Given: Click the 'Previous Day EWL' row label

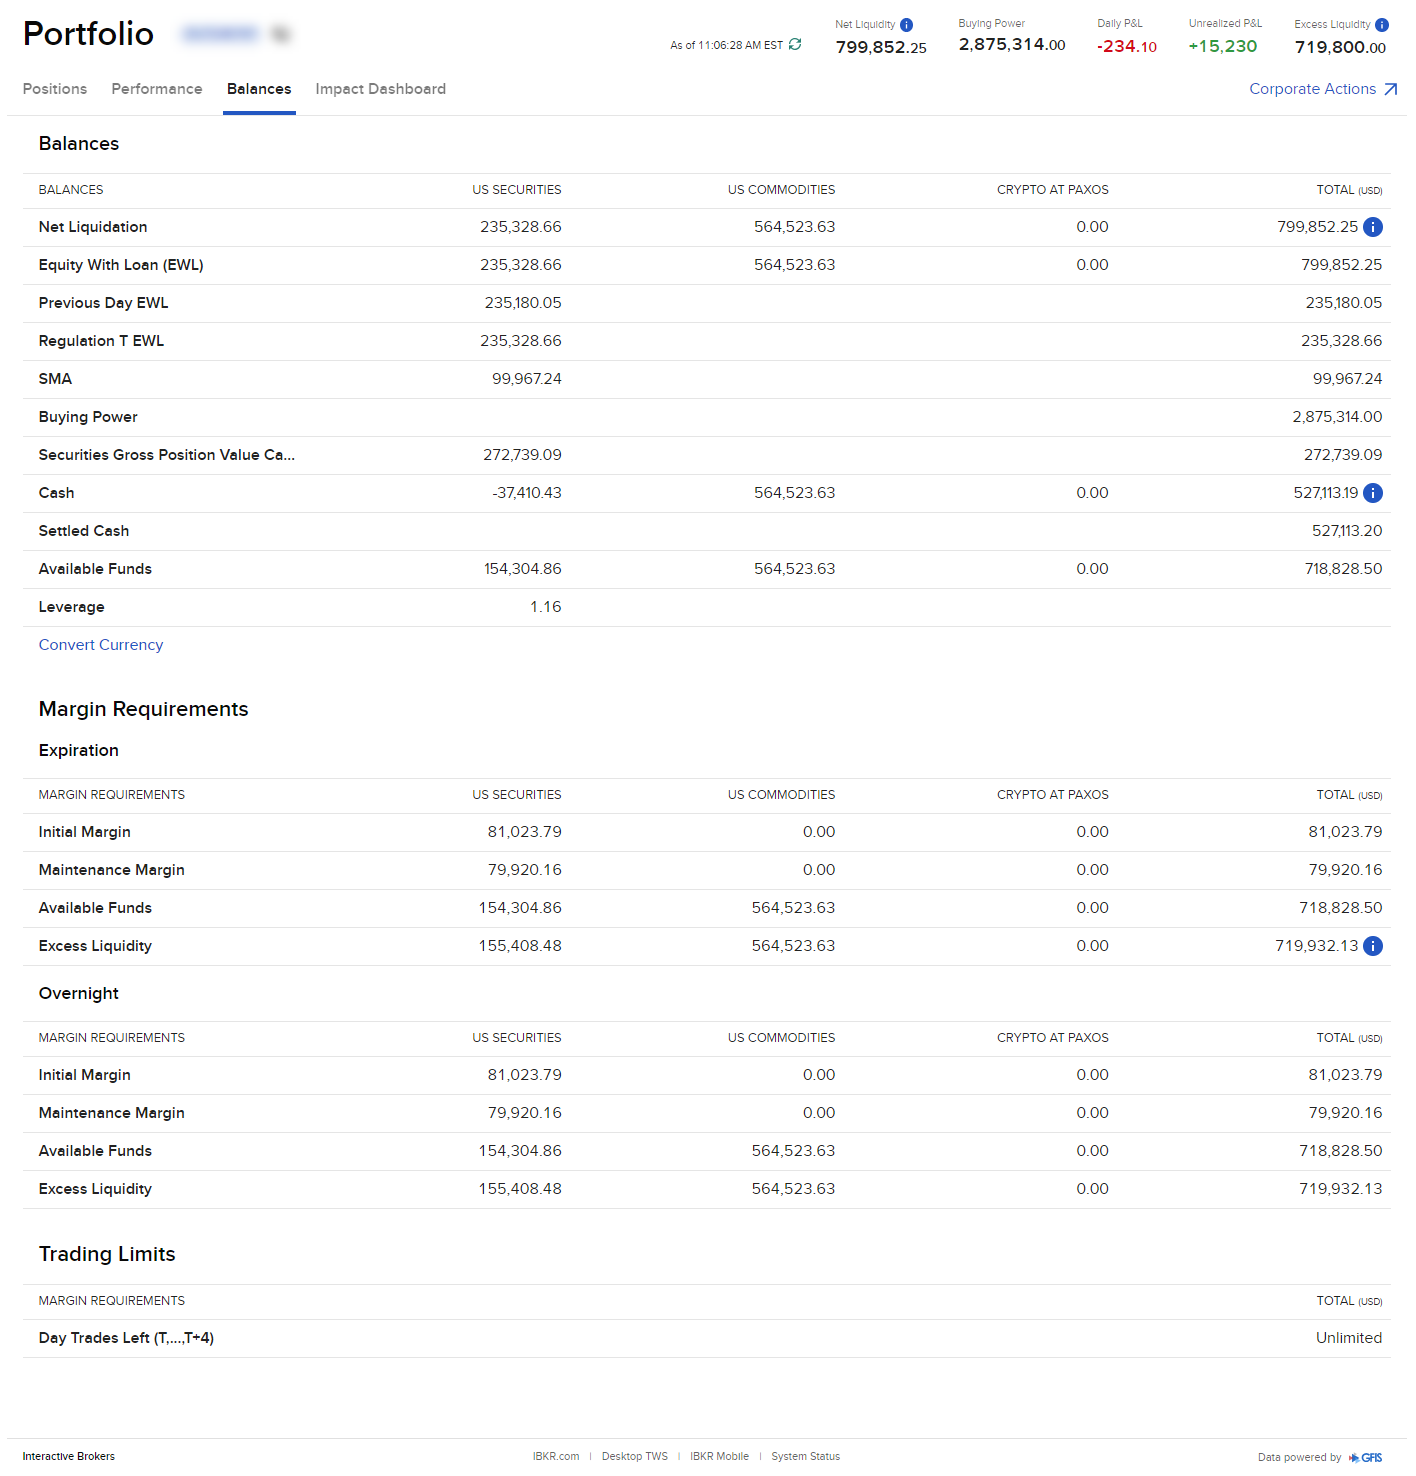Looking at the screenshot, I should 104,303.
